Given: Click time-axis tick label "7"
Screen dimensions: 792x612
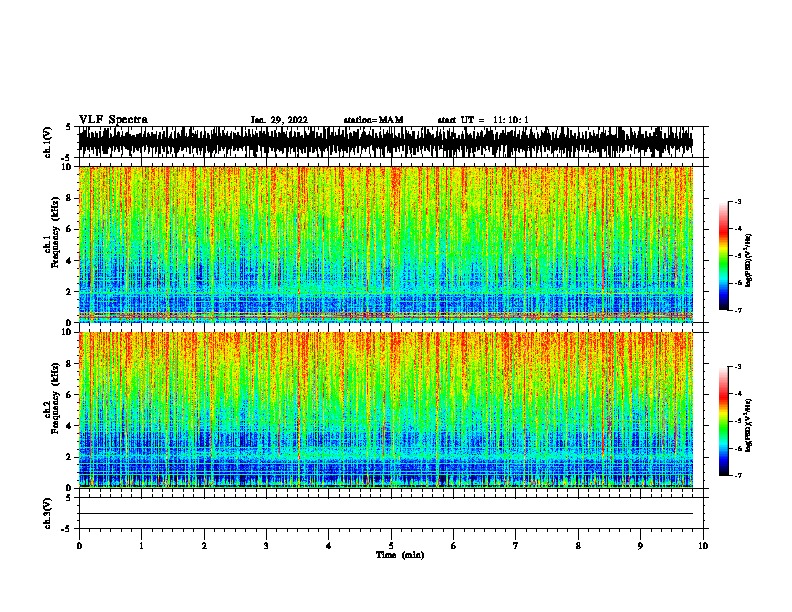Looking at the screenshot, I should 516,546.
